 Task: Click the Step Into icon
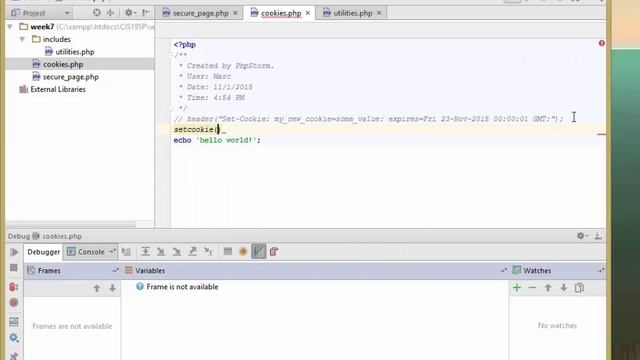[161, 252]
